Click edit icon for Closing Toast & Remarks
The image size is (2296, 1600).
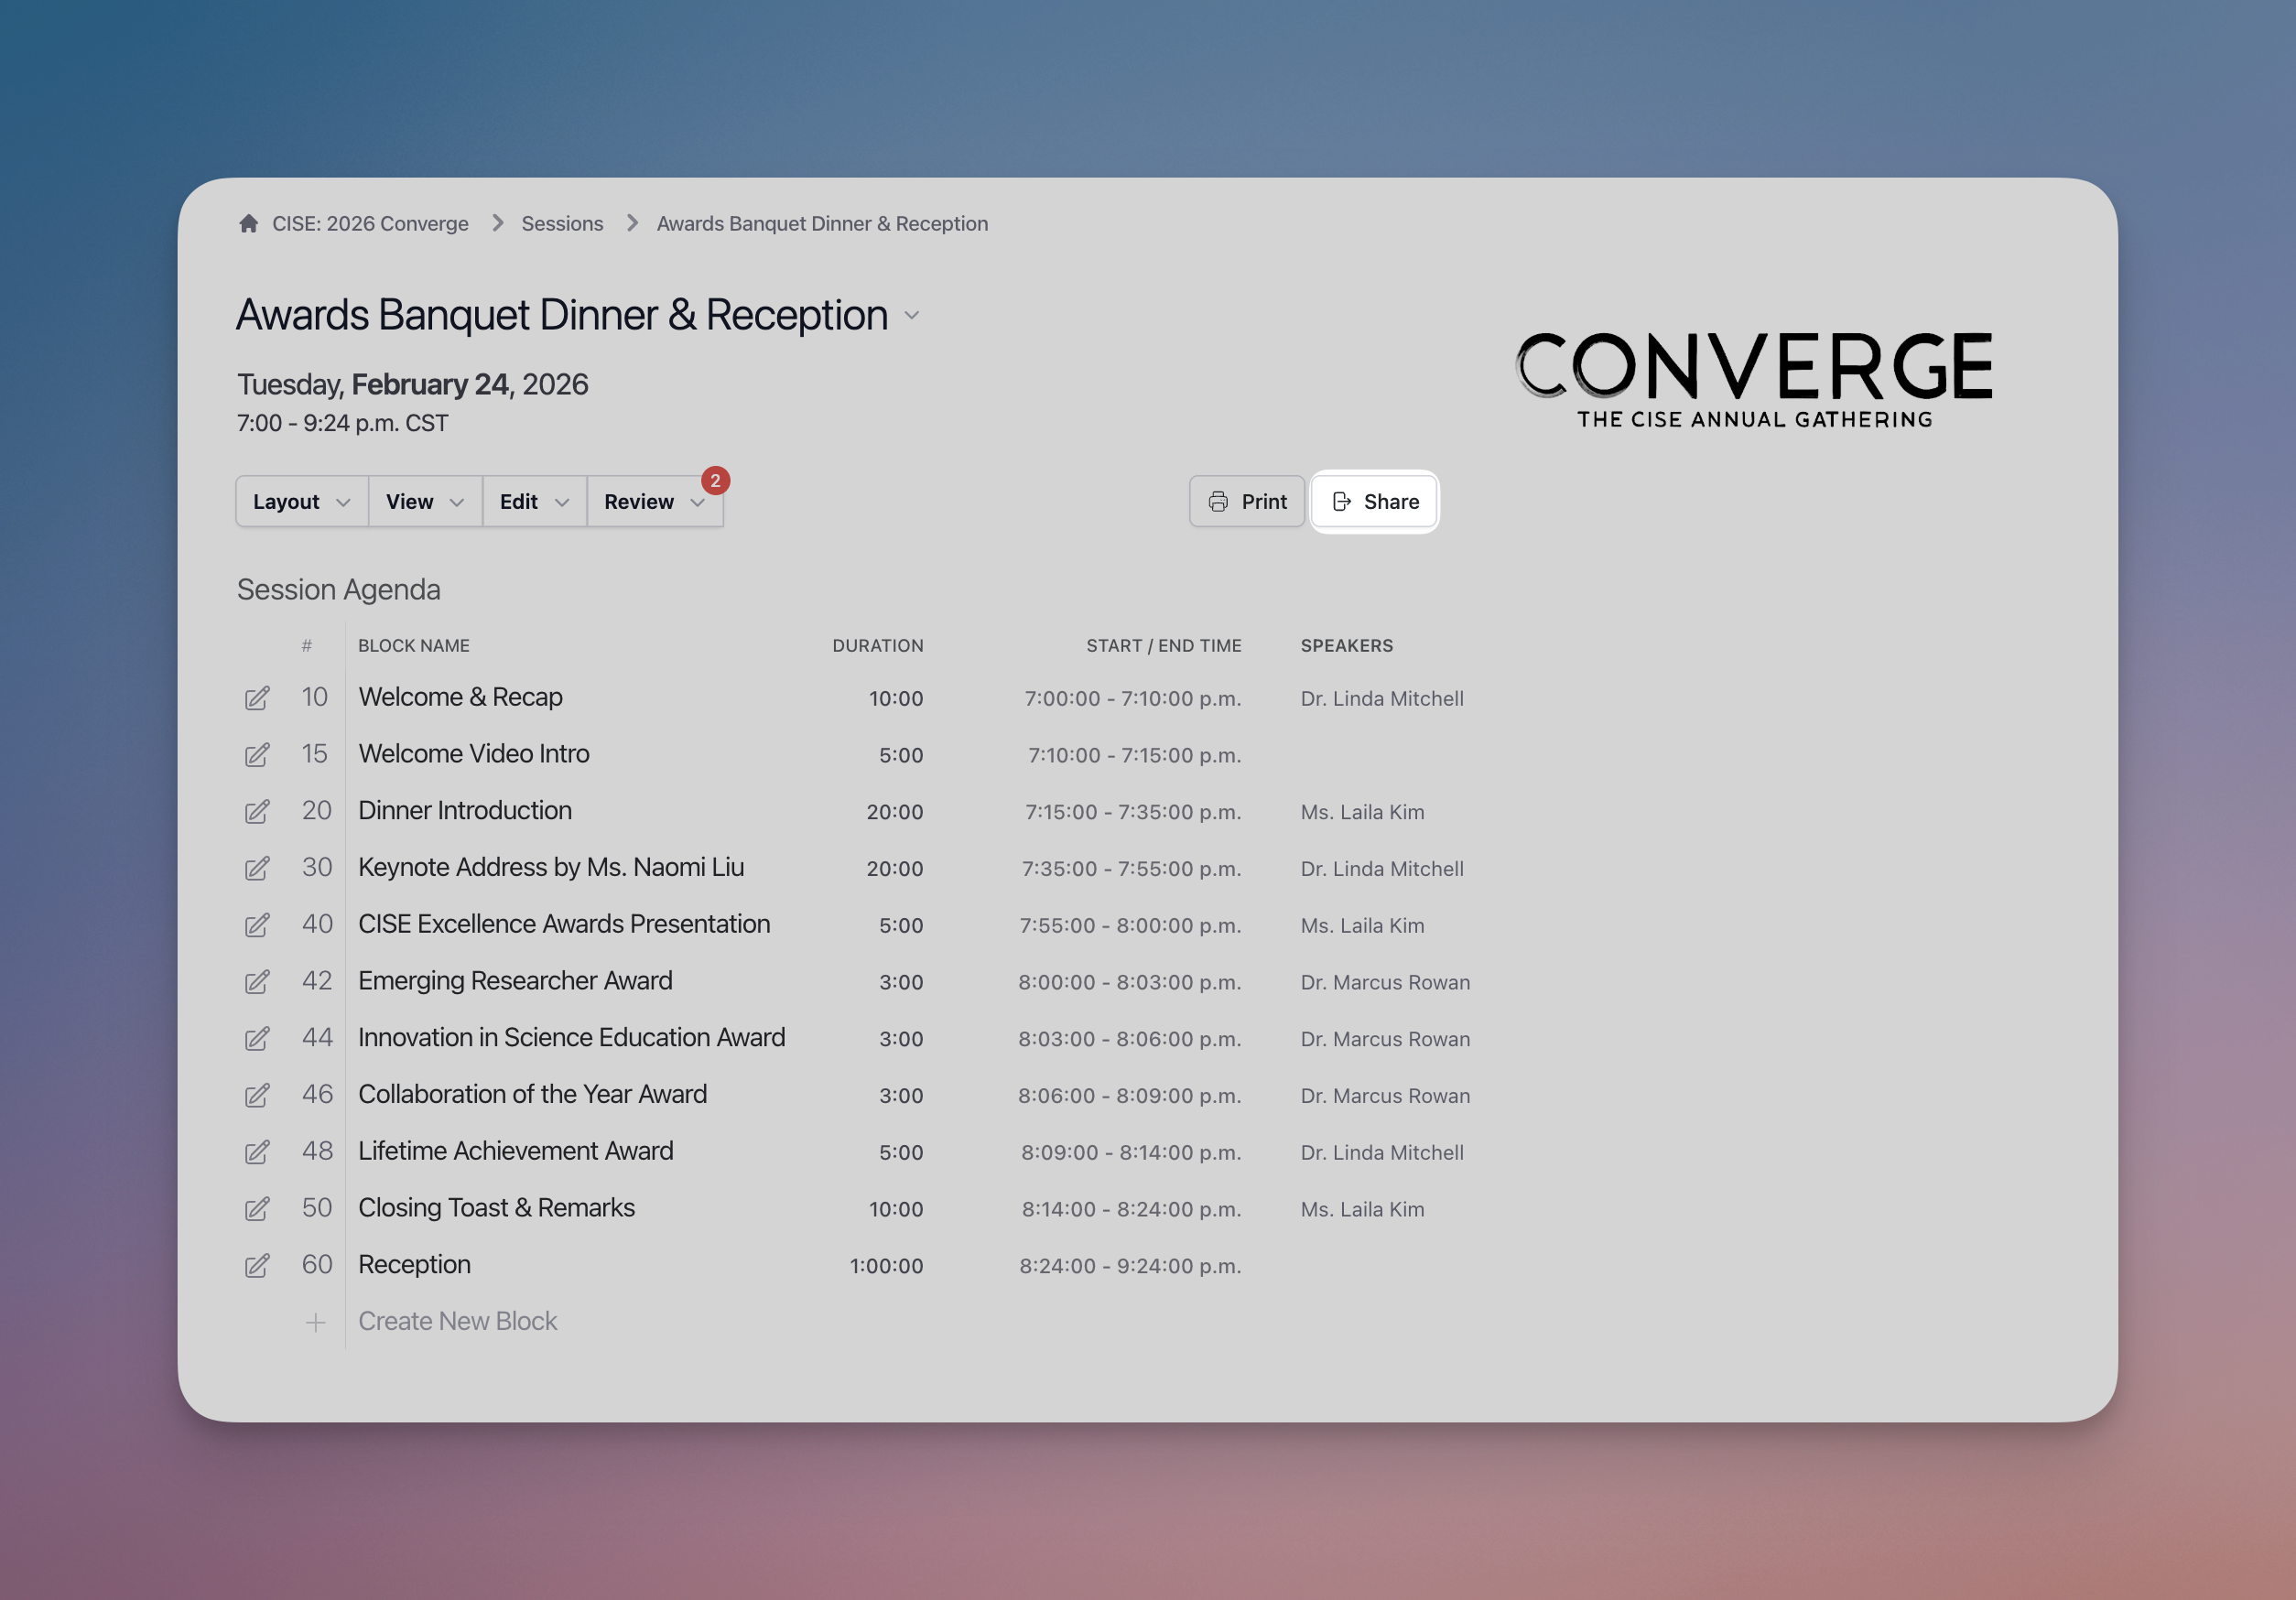click(x=257, y=1209)
